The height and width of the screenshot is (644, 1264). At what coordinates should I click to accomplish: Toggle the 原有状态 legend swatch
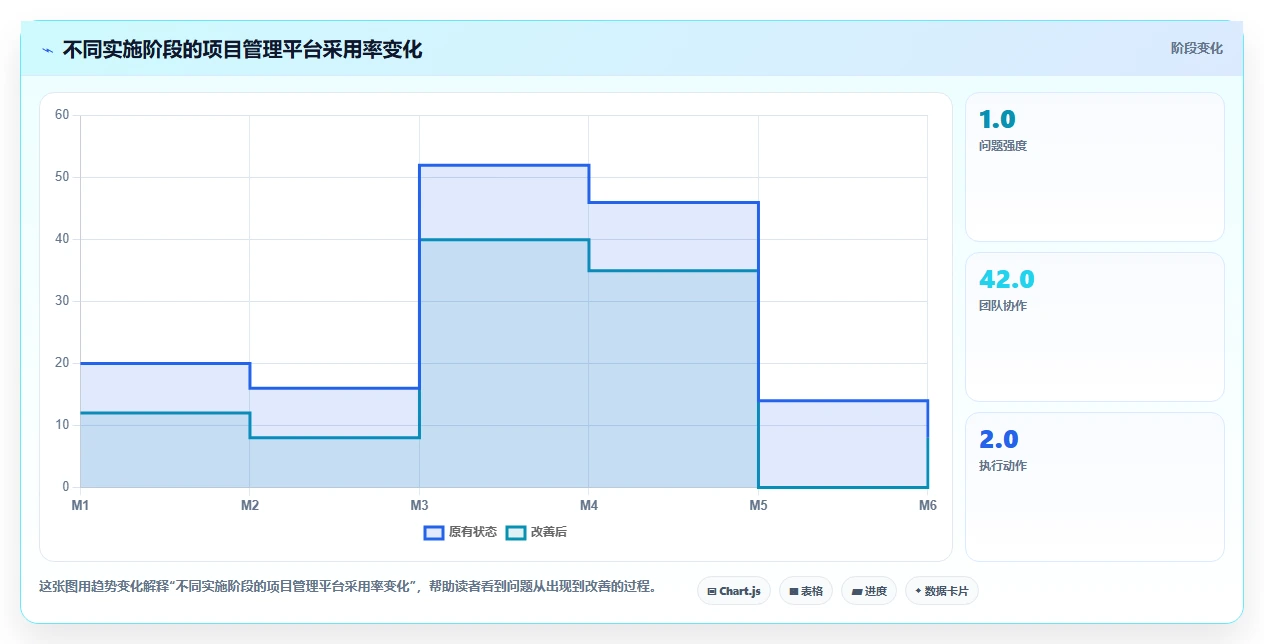tap(434, 532)
